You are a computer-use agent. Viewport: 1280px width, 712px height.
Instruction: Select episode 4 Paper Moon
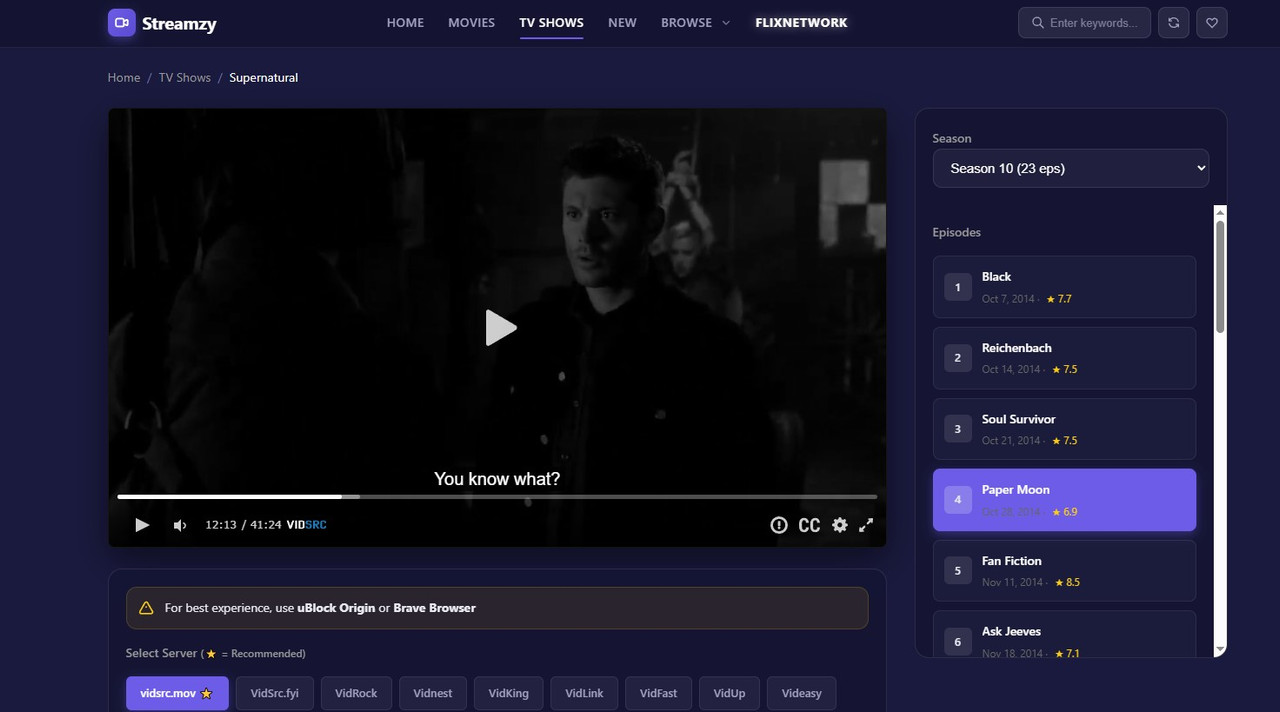[1064, 500]
